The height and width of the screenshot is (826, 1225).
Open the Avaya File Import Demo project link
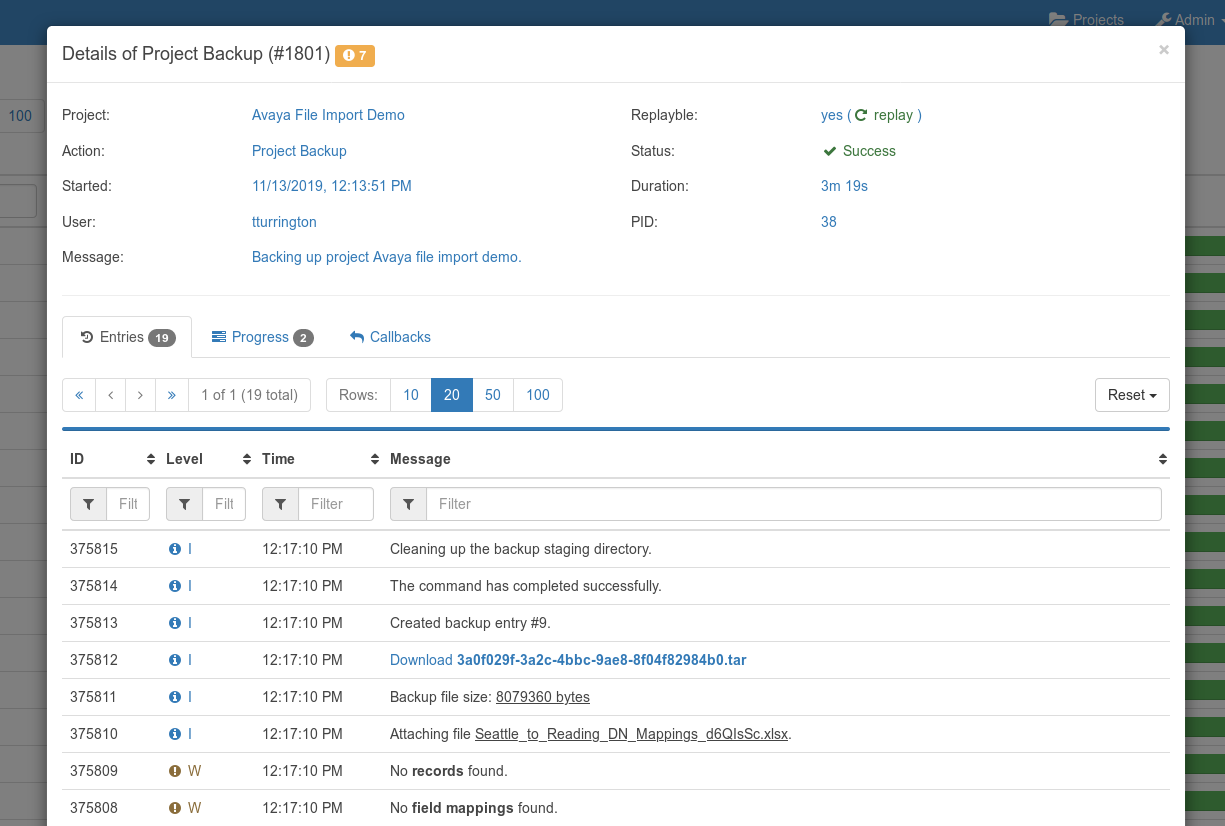pyautogui.click(x=328, y=115)
